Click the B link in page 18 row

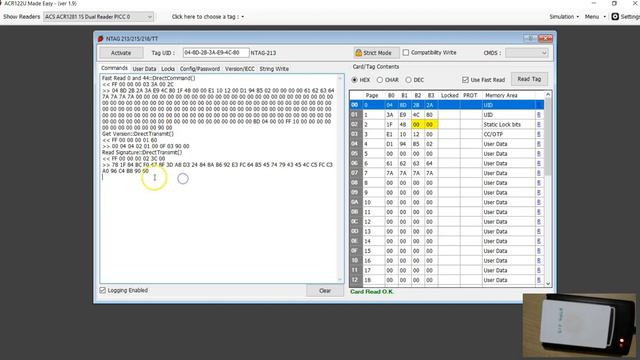coord(539,280)
